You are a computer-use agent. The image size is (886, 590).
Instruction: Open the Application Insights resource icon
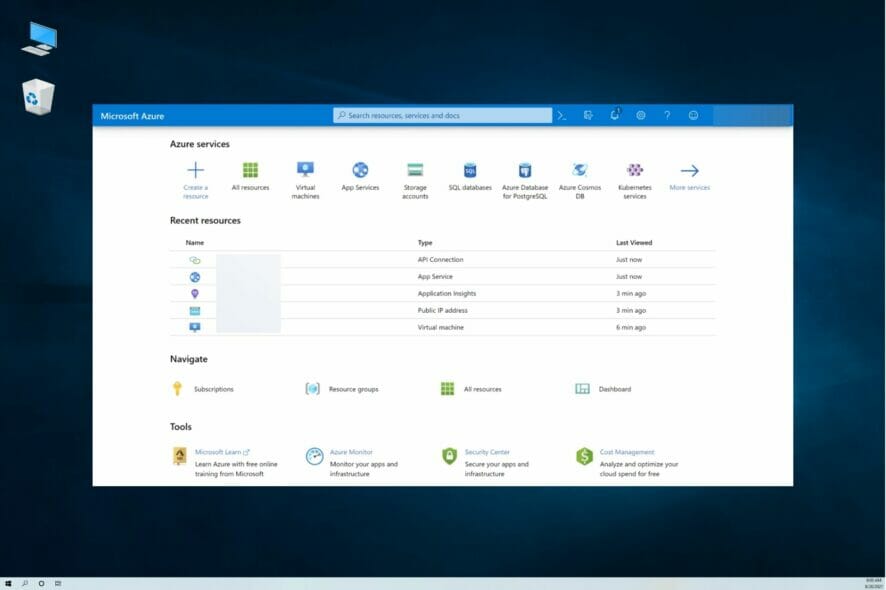pos(195,294)
